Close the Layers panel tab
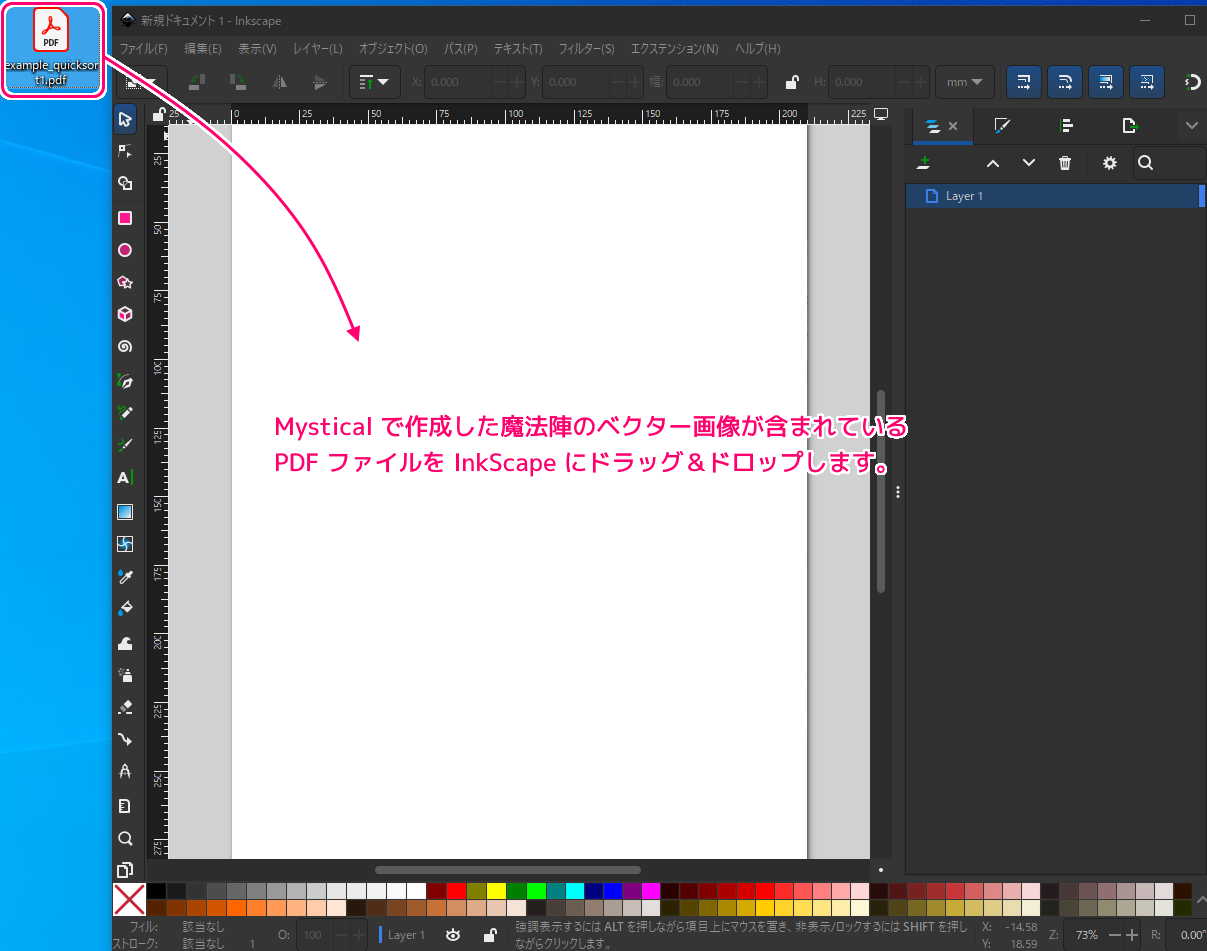1207x951 pixels. [953, 126]
